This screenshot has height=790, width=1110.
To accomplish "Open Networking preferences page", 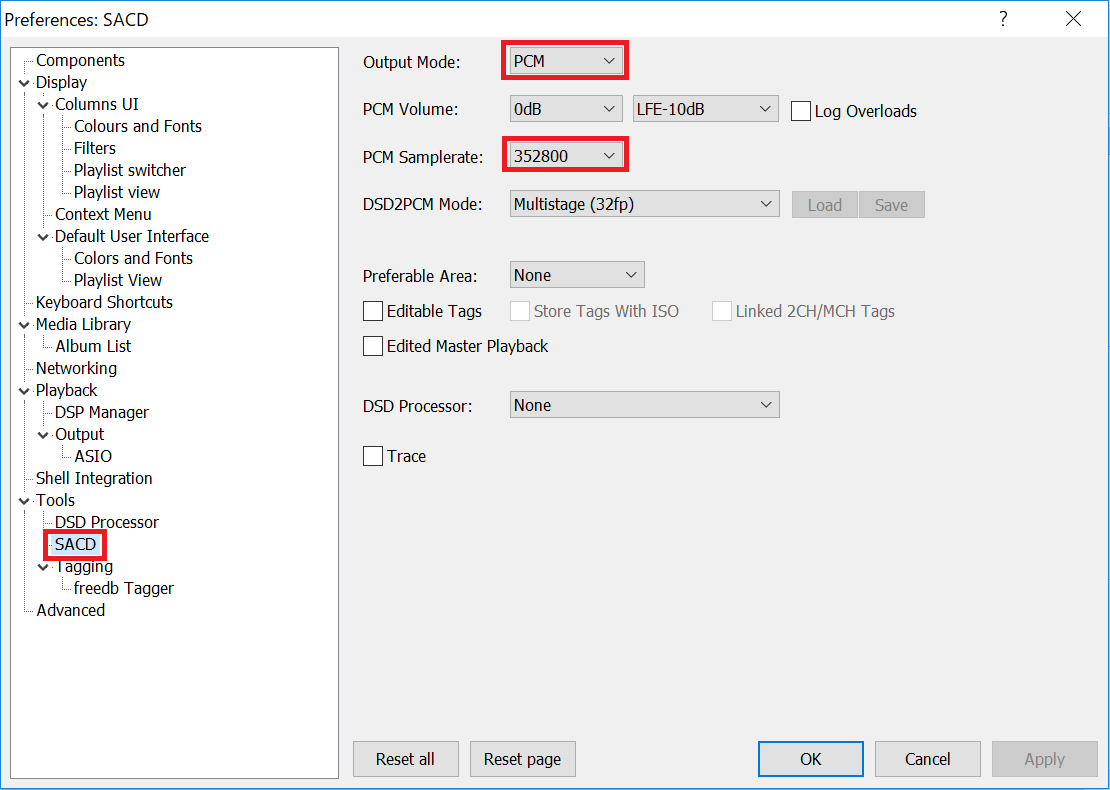I will [x=76, y=367].
